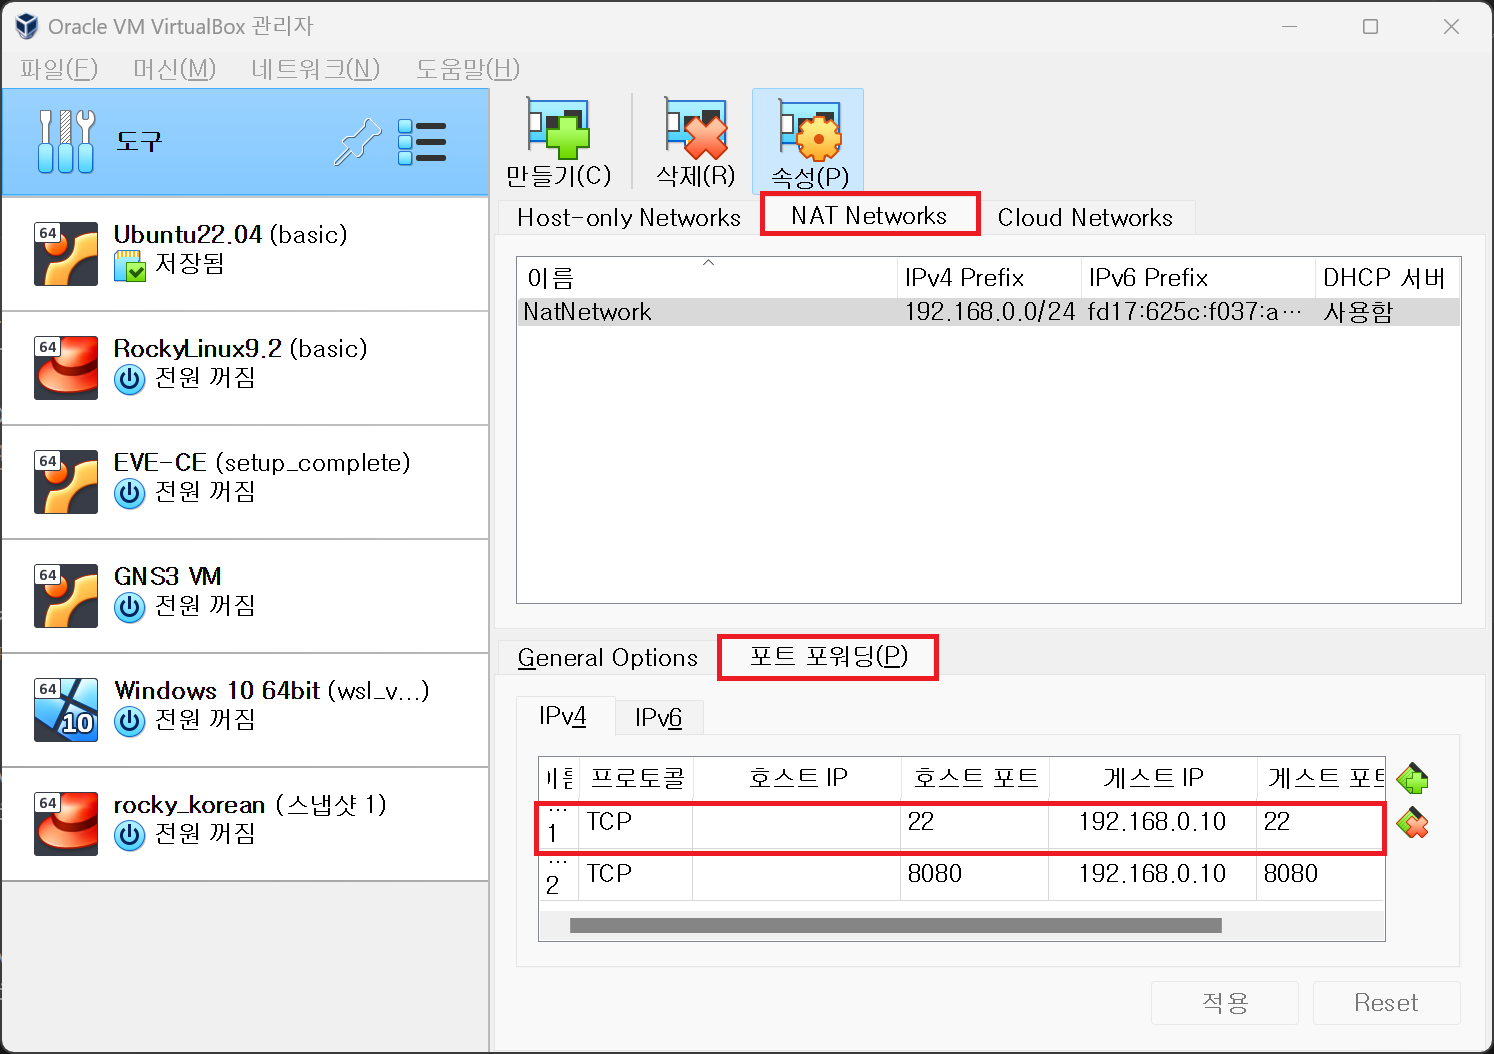Click guest port 22 cell
Screen dimensions: 1494x1054
point(1321,823)
